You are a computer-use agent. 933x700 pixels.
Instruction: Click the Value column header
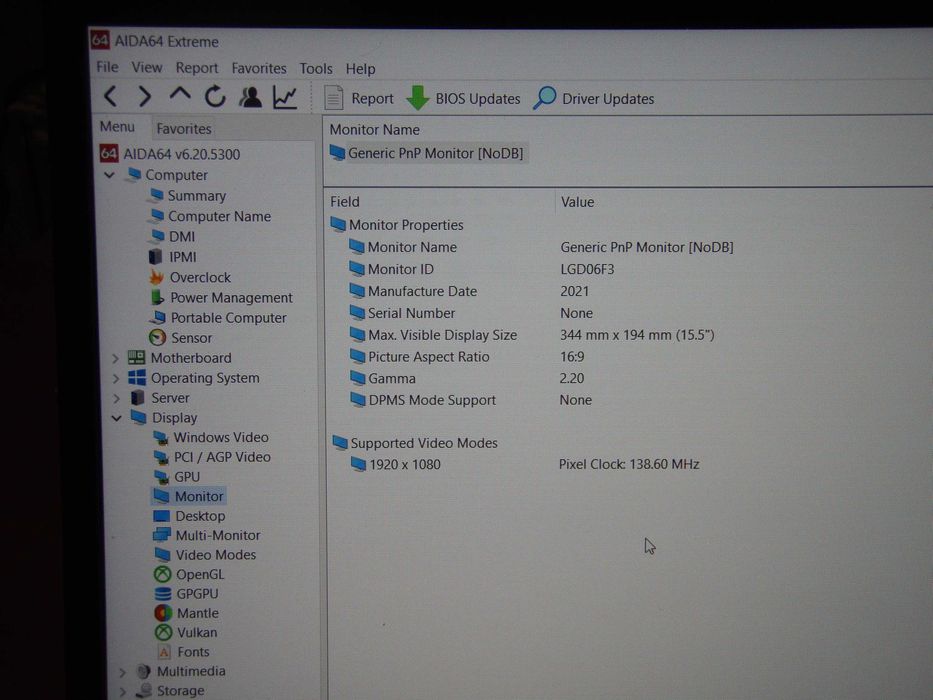click(x=577, y=202)
